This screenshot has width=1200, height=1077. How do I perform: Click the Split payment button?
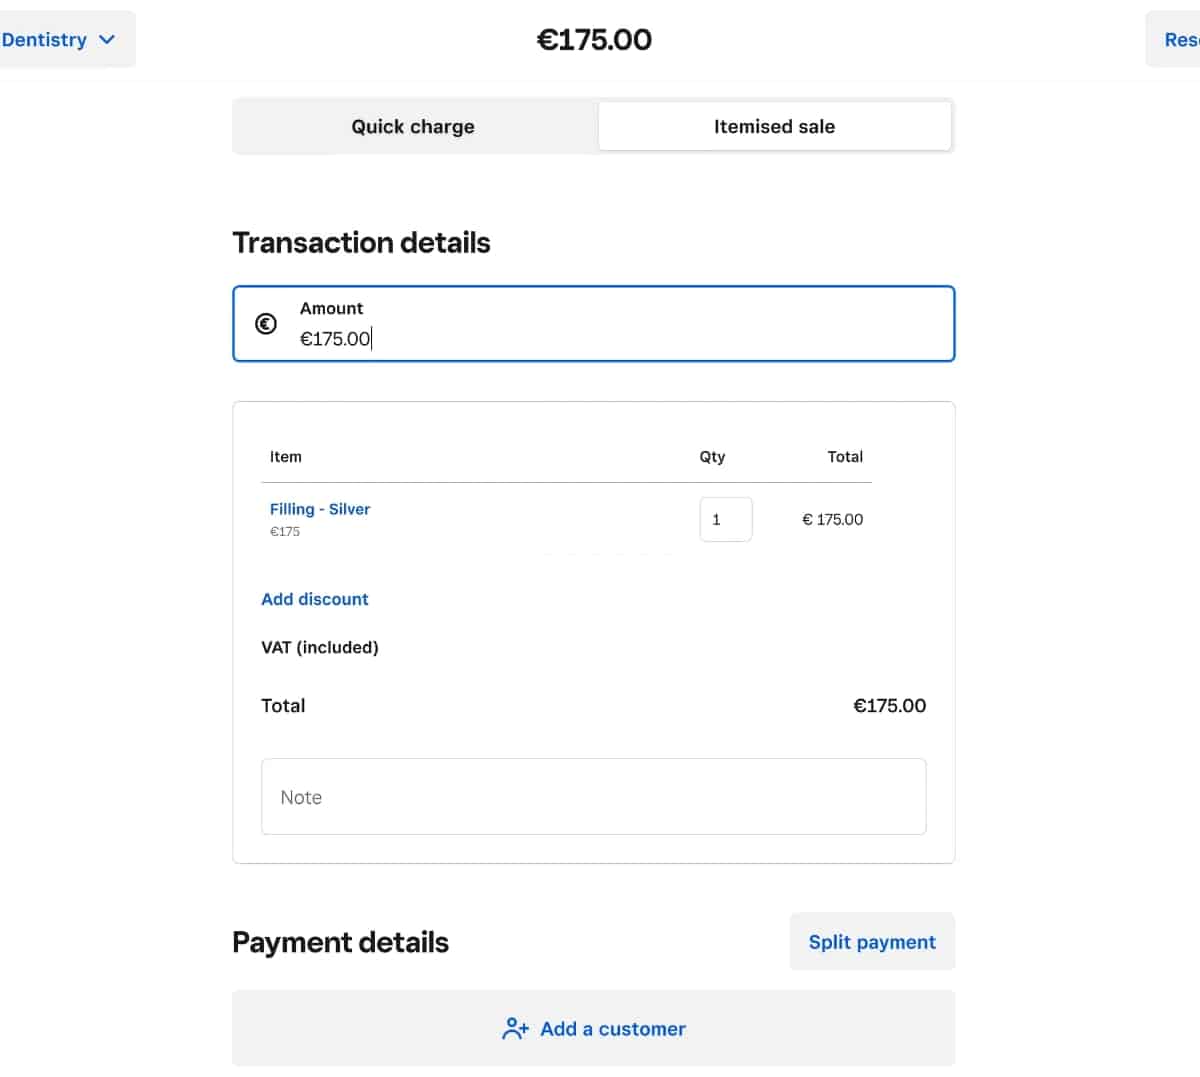click(872, 942)
